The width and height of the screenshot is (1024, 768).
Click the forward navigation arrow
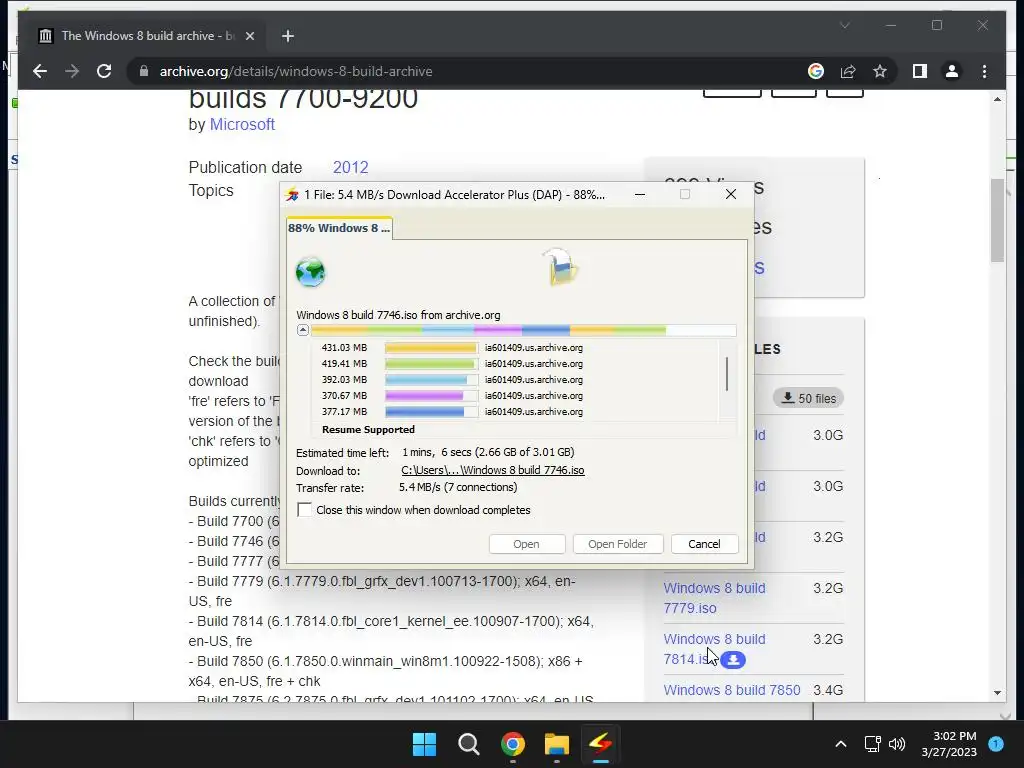pos(72,71)
